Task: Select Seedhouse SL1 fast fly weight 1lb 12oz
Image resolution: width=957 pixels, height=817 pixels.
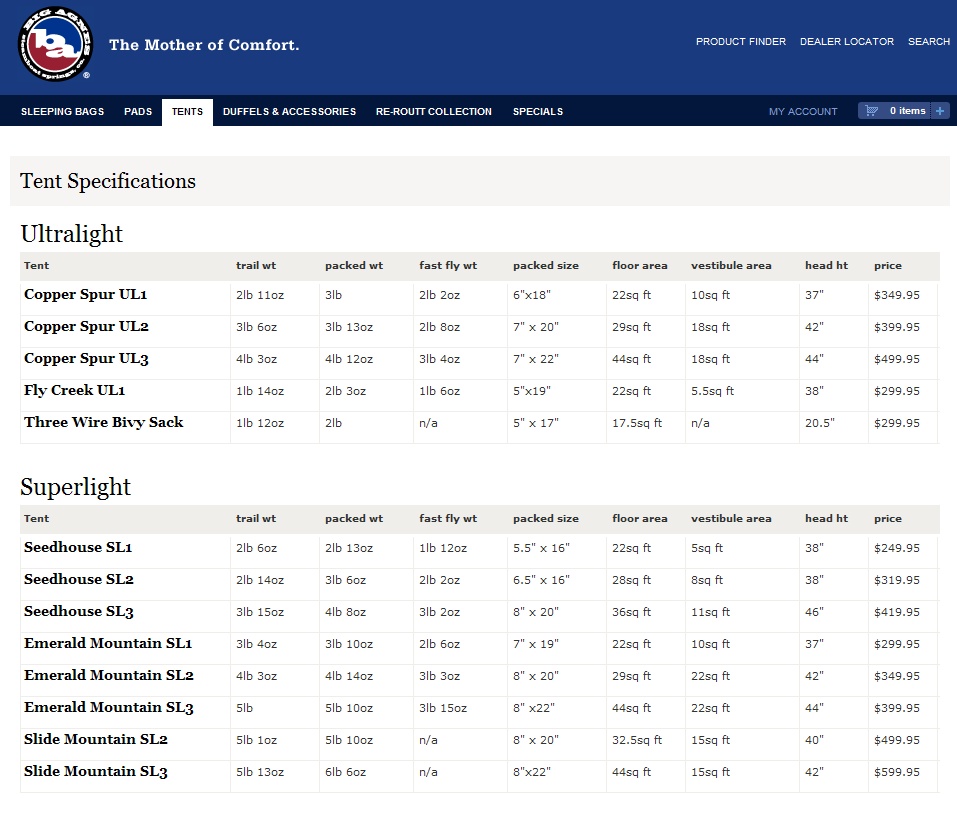Action: click(443, 549)
